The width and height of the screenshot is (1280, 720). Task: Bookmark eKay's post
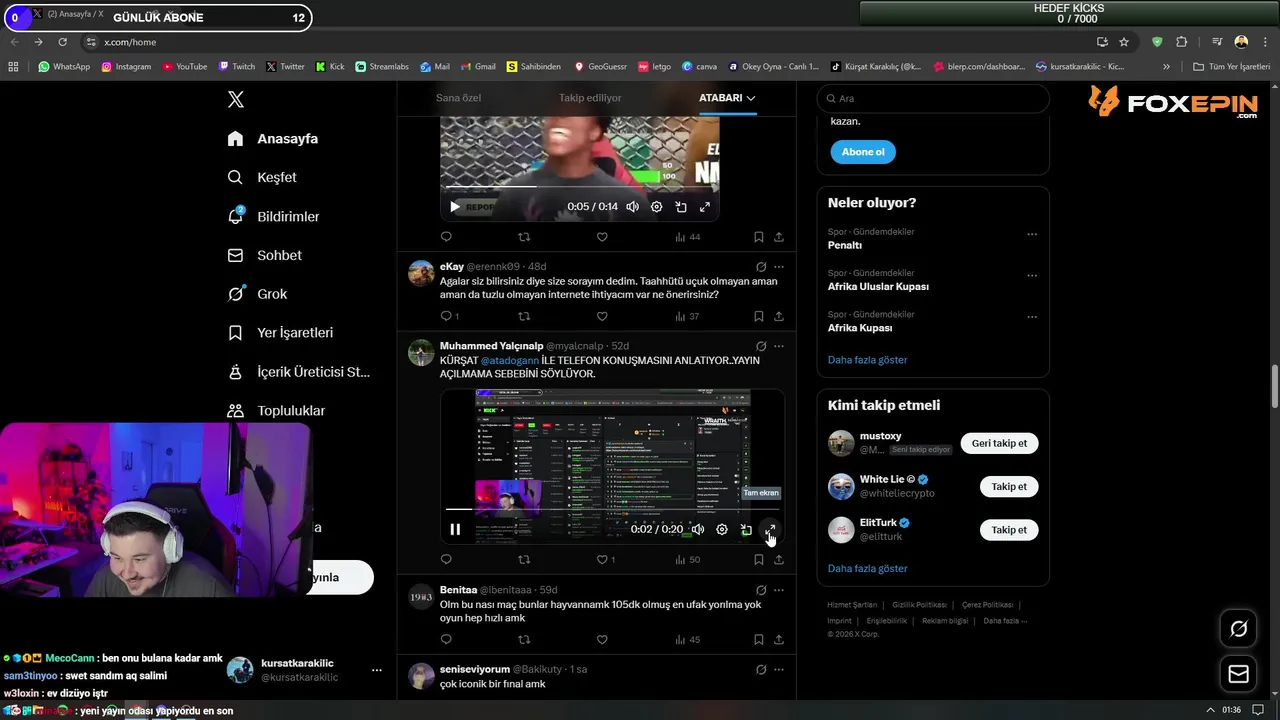pyautogui.click(x=758, y=316)
